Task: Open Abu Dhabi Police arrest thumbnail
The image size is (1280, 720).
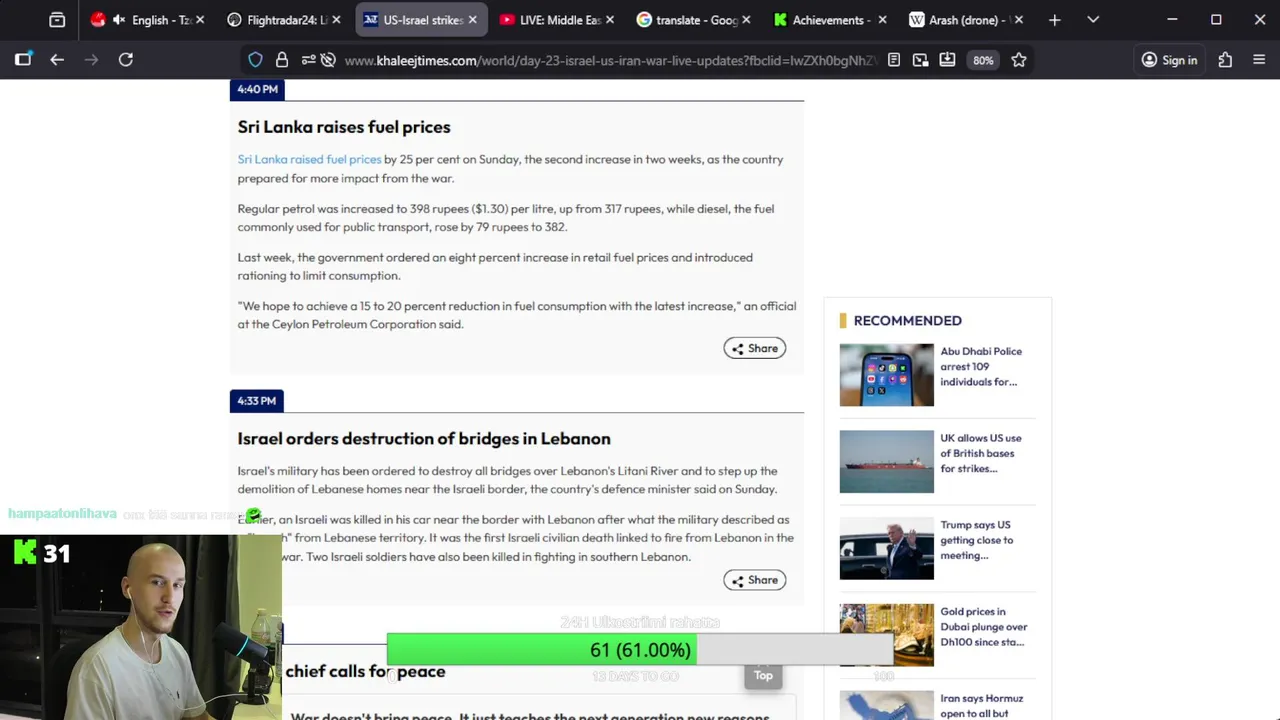Action: [x=886, y=375]
